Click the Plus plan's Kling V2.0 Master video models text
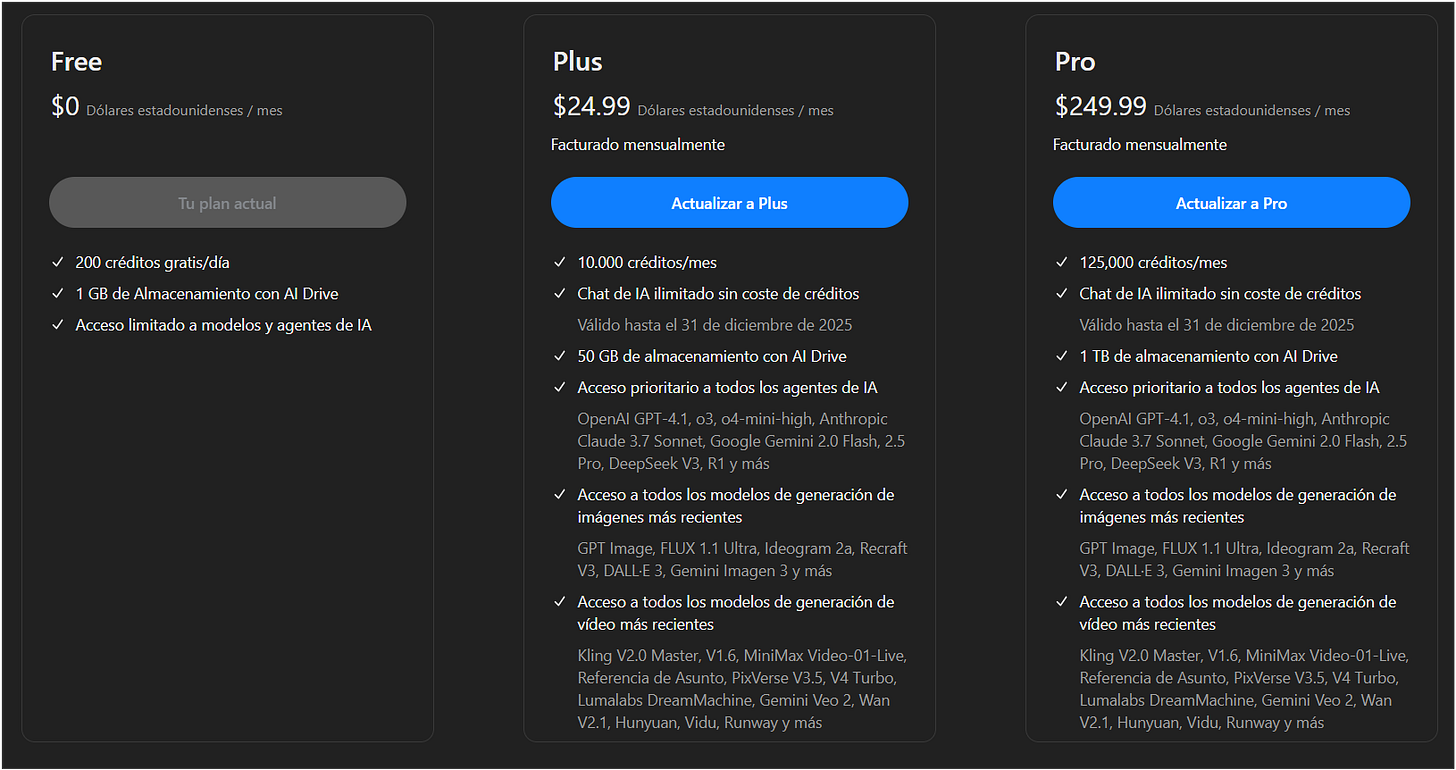Screen dimensions: 1456x770 click(x=742, y=689)
